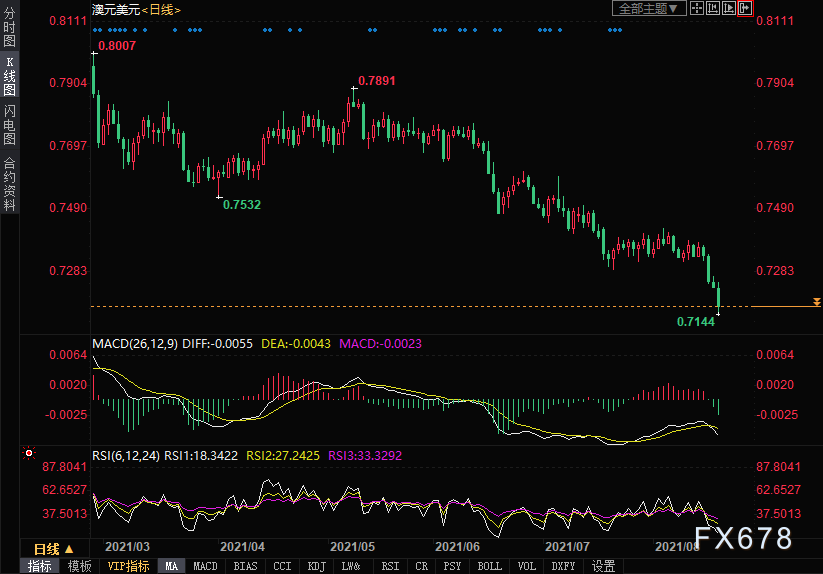
Task: Click the 澳元美元<日线> chart title
Action: click(136, 9)
